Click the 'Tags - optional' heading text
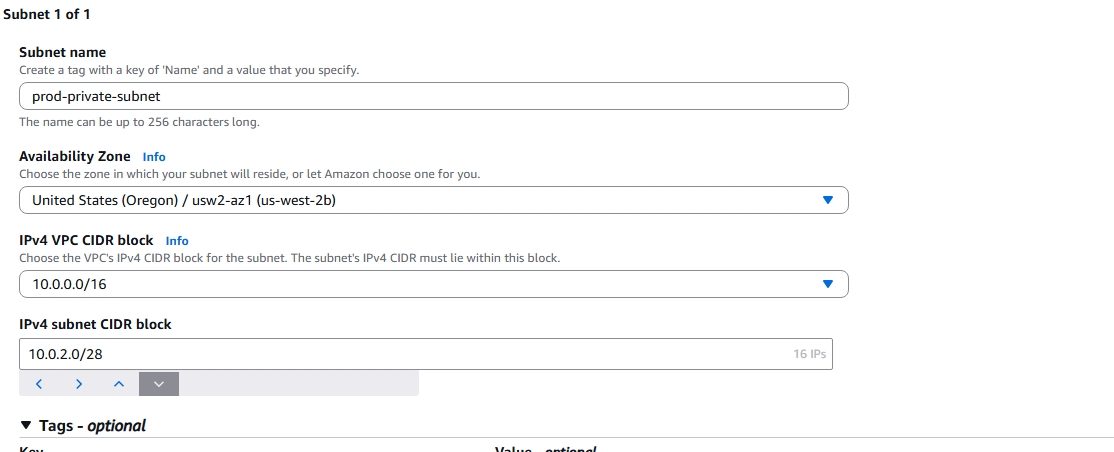The height and width of the screenshot is (452, 1114). 93,426
